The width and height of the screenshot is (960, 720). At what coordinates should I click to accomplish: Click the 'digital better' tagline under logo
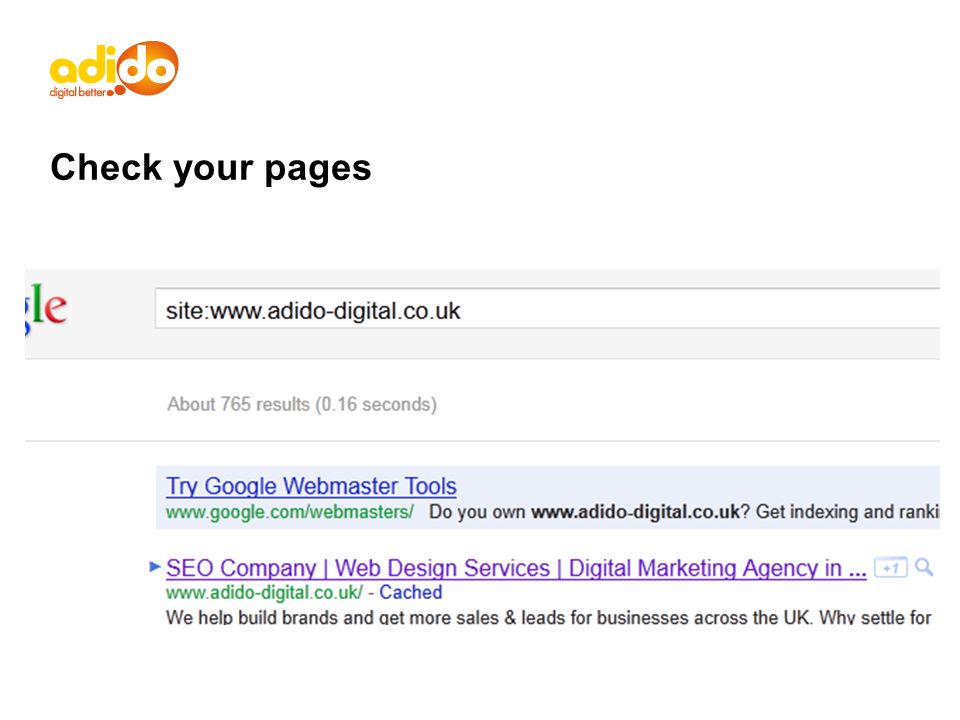78,92
